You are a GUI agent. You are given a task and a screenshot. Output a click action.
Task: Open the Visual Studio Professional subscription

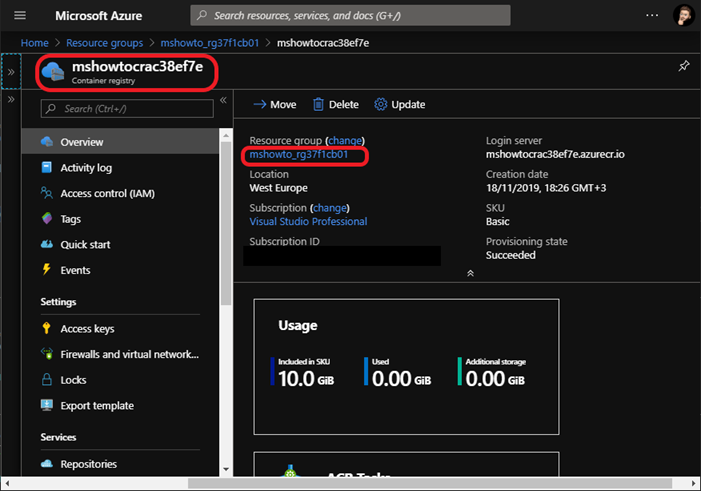tap(308, 221)
